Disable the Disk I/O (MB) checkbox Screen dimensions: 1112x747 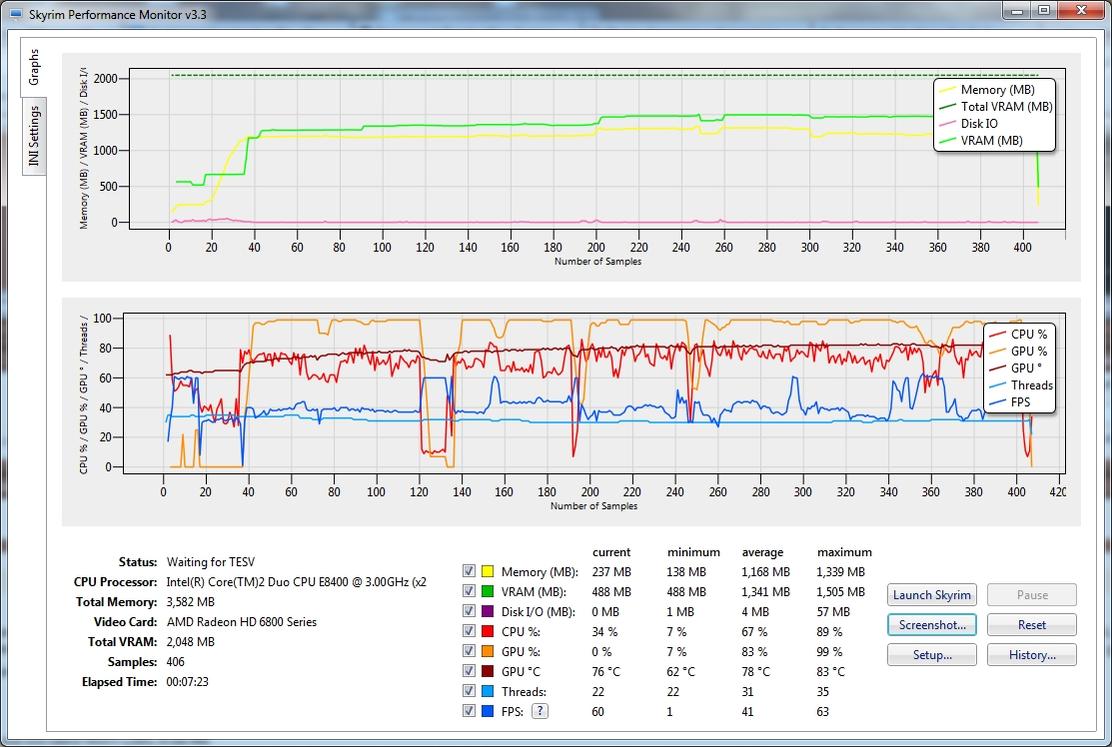pos(469,611)
